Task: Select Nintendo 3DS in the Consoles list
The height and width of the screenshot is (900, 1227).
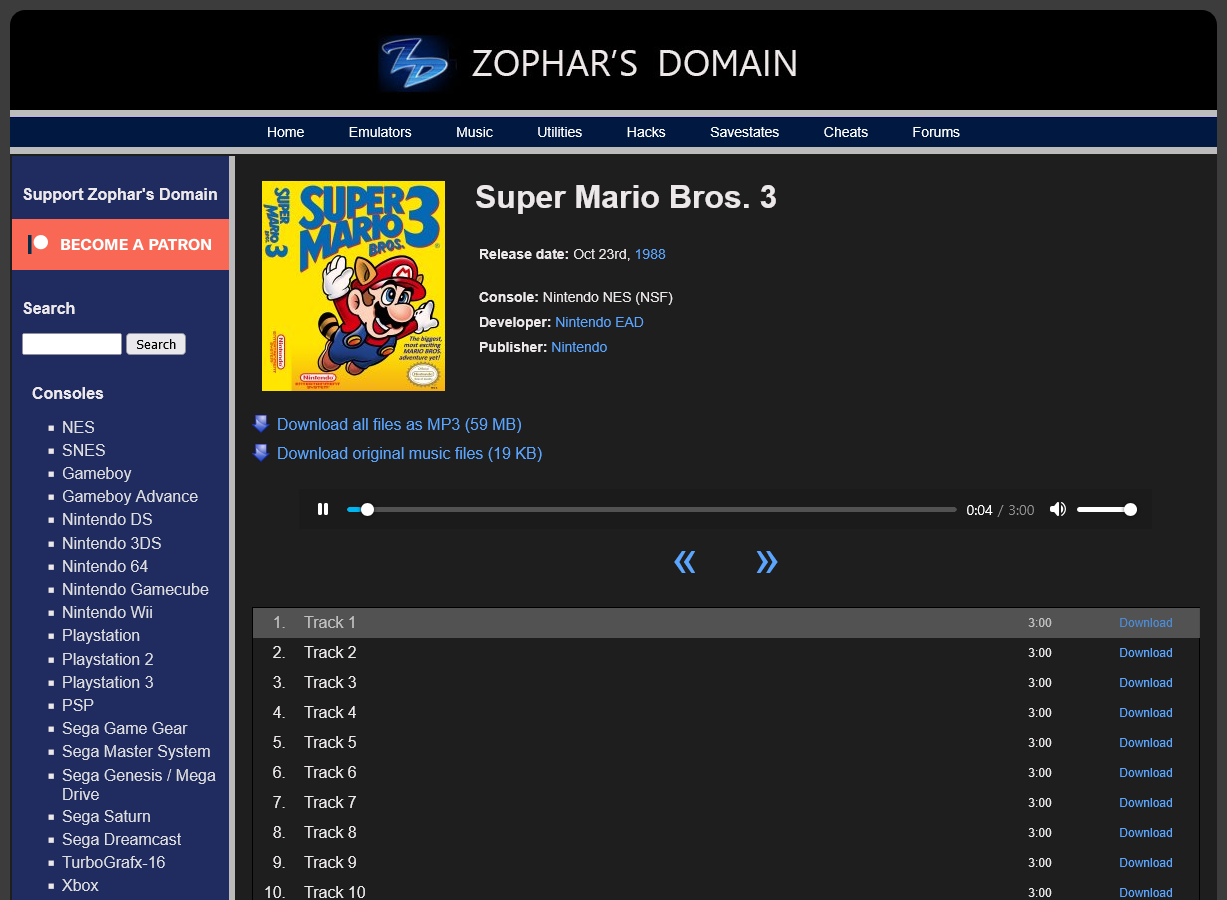Action: [111, 543]
